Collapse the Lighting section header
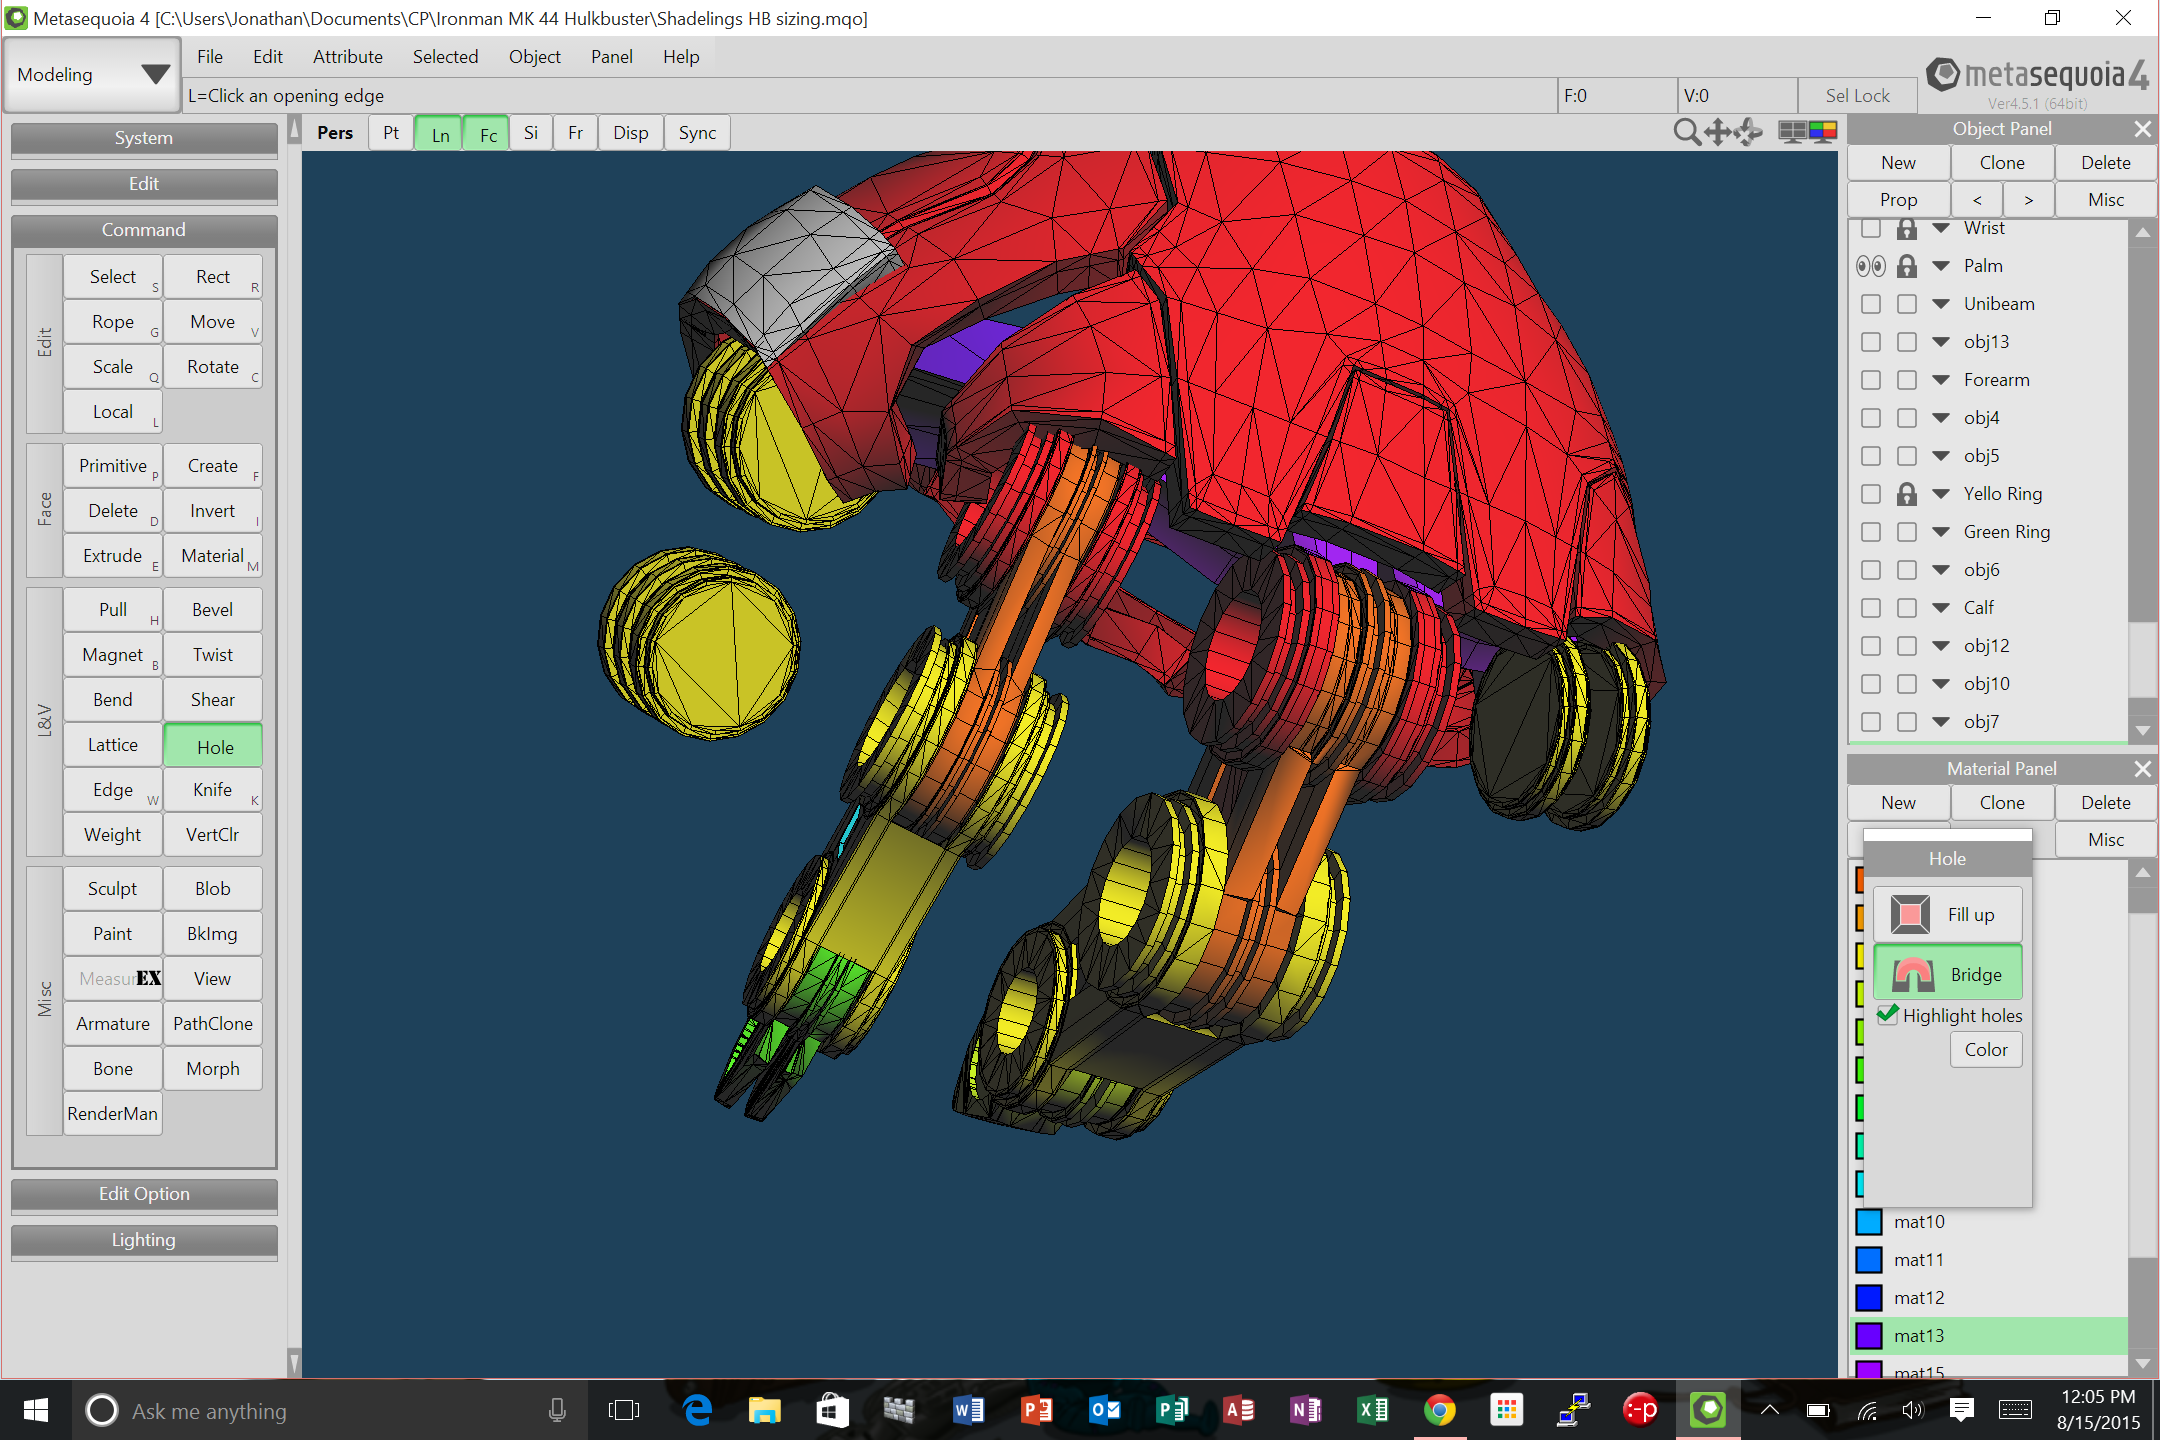The width and height of the screenshot is (2160, 1440). [144, 1240]
